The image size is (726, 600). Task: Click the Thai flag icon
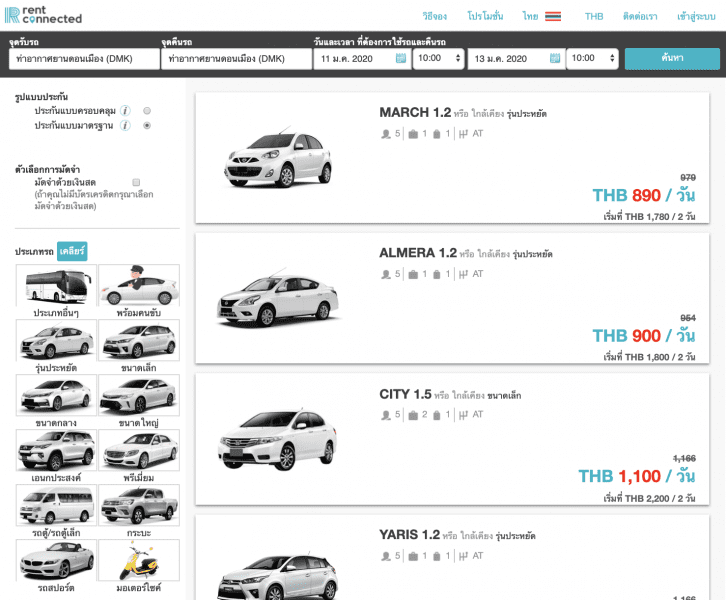(553, 17)
